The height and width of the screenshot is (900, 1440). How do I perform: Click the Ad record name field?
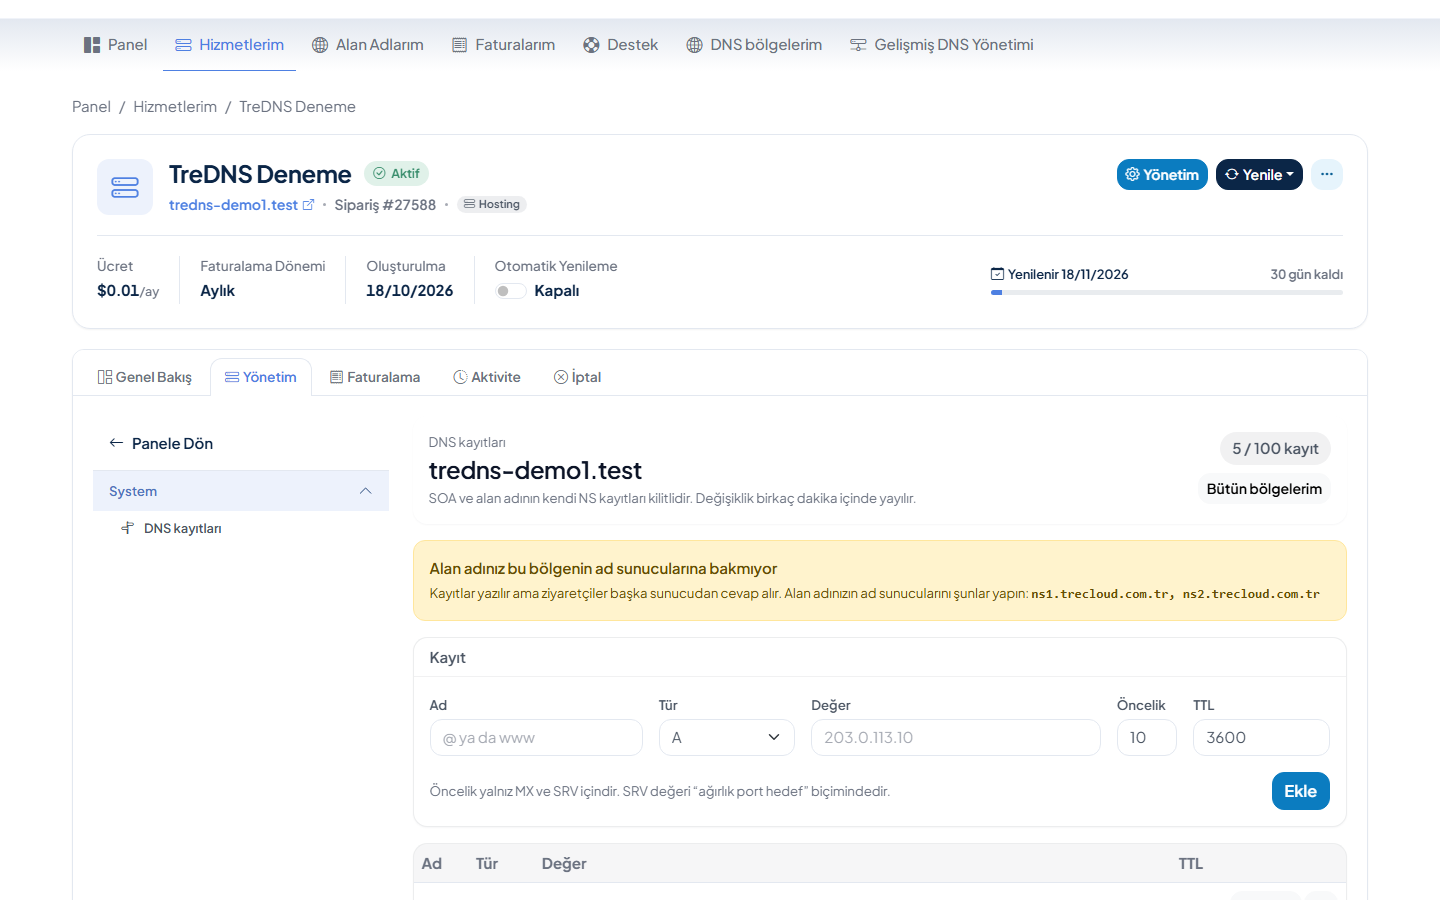click(x=536, y=738)
